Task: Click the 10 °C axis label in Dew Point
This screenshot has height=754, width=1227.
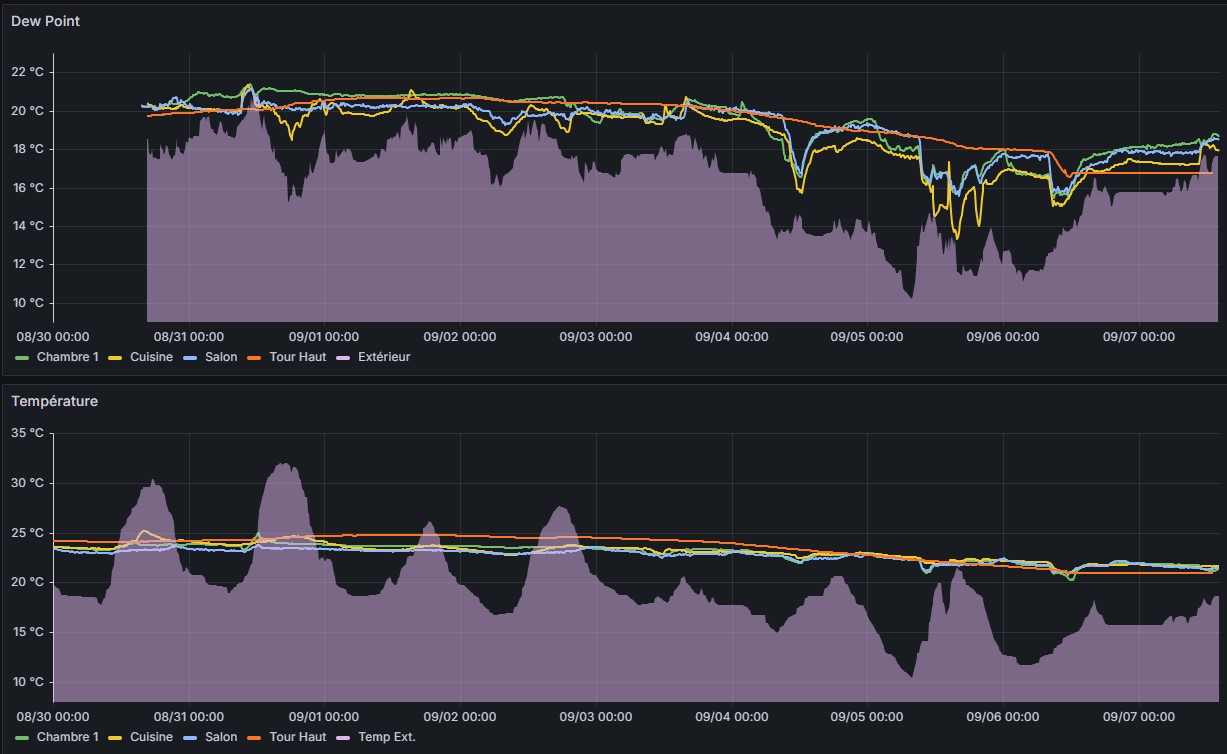Action: (x=27, y=303)
